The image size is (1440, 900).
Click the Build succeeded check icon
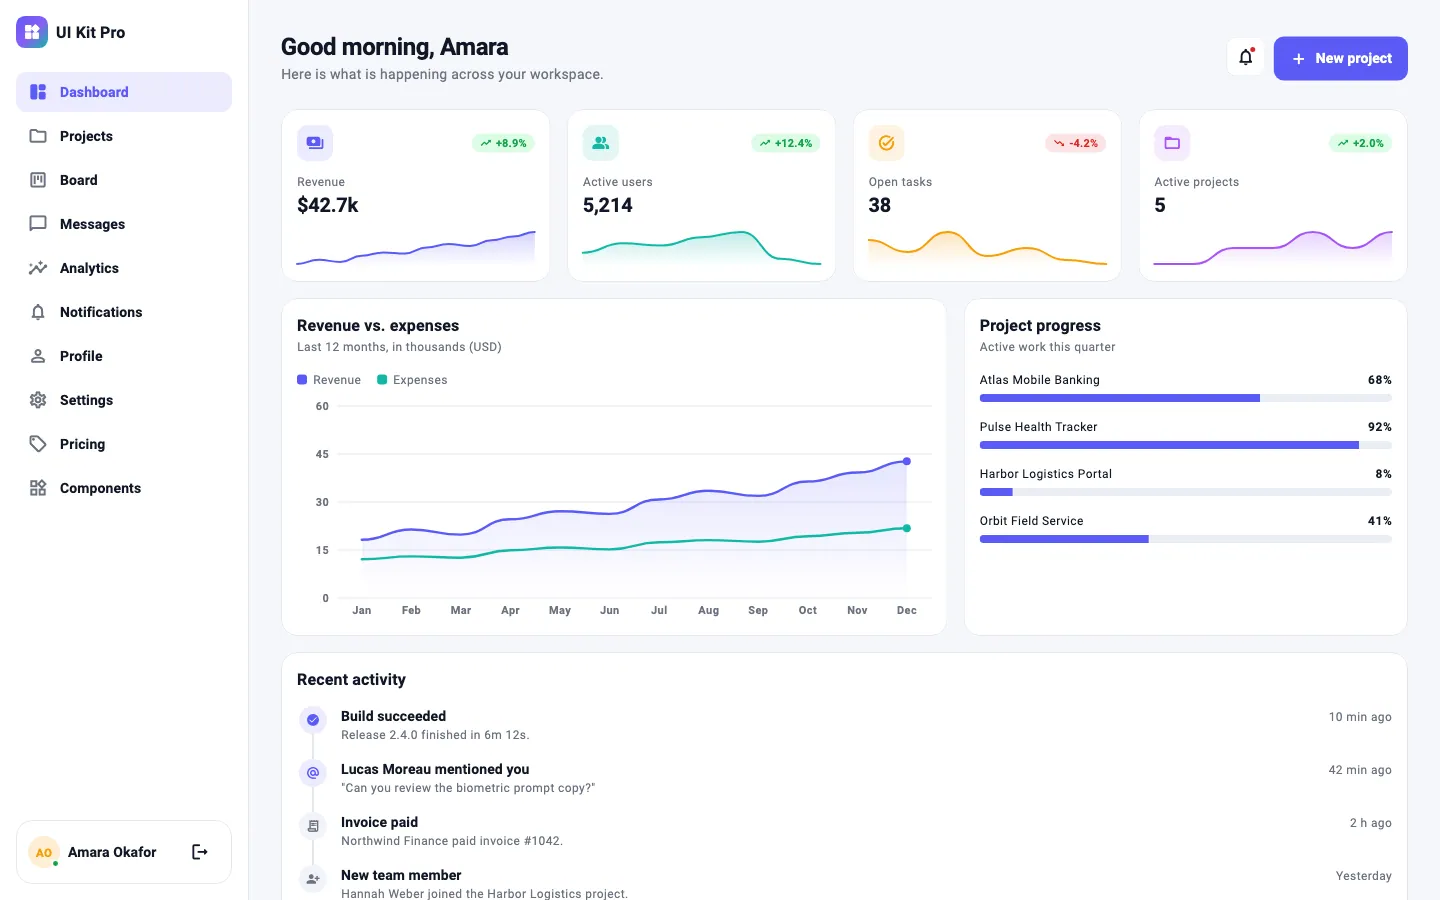click(x=313, y=720)
